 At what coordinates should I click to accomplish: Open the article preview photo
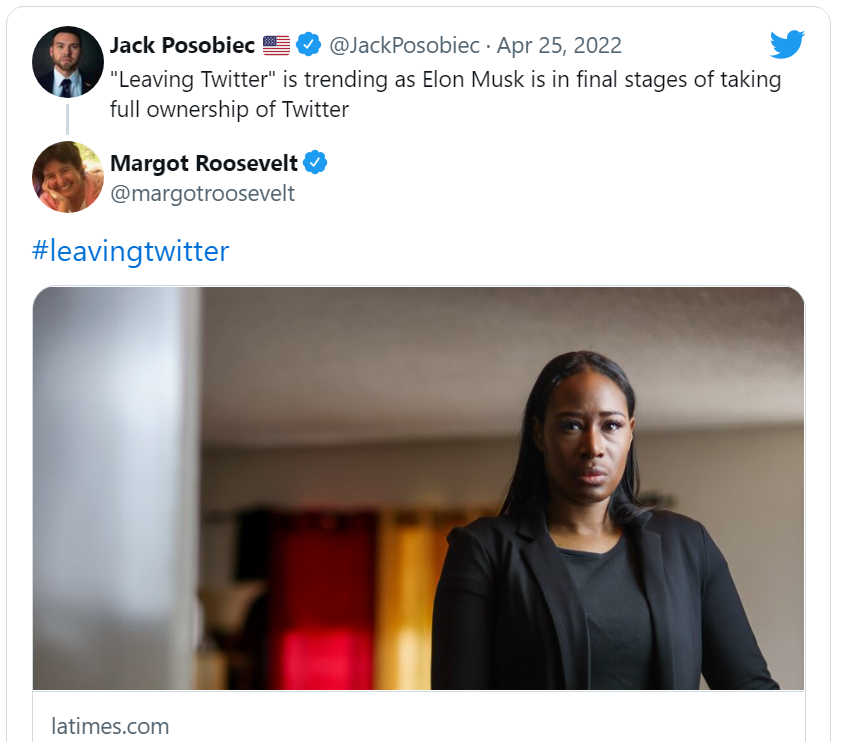point(418,488)
